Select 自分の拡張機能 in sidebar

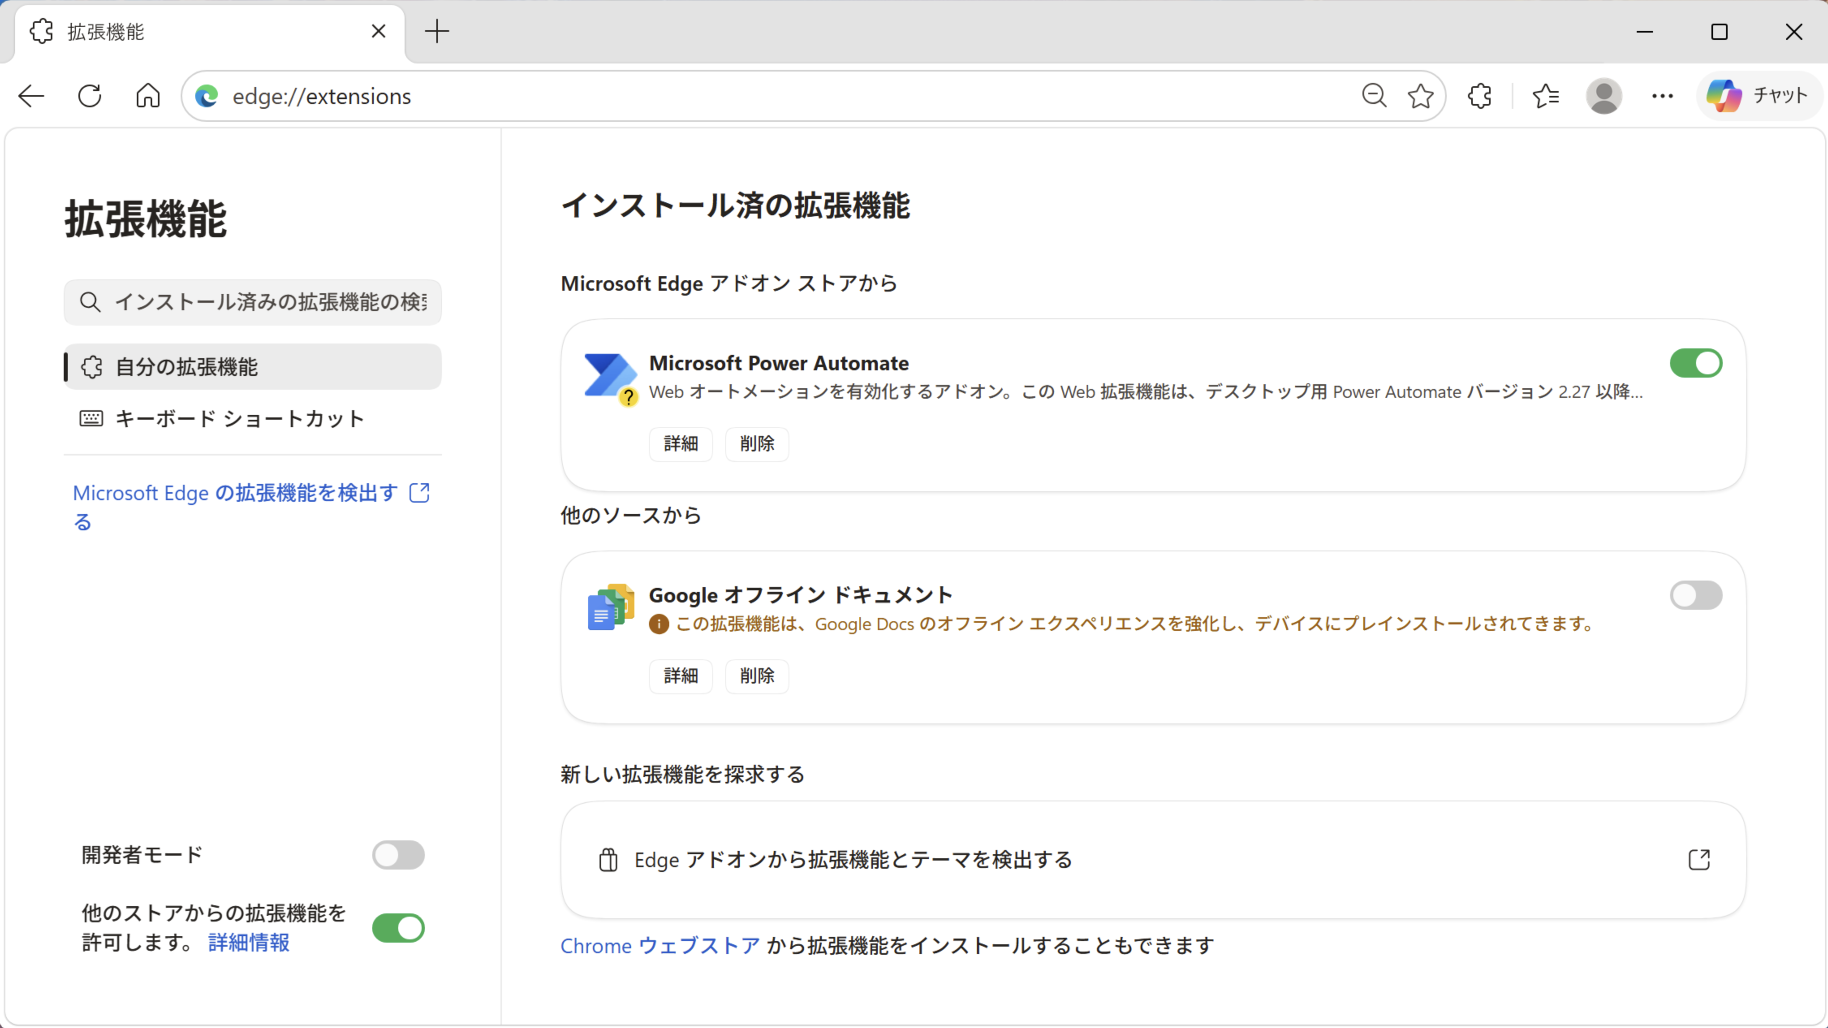(x=253, y=367)
